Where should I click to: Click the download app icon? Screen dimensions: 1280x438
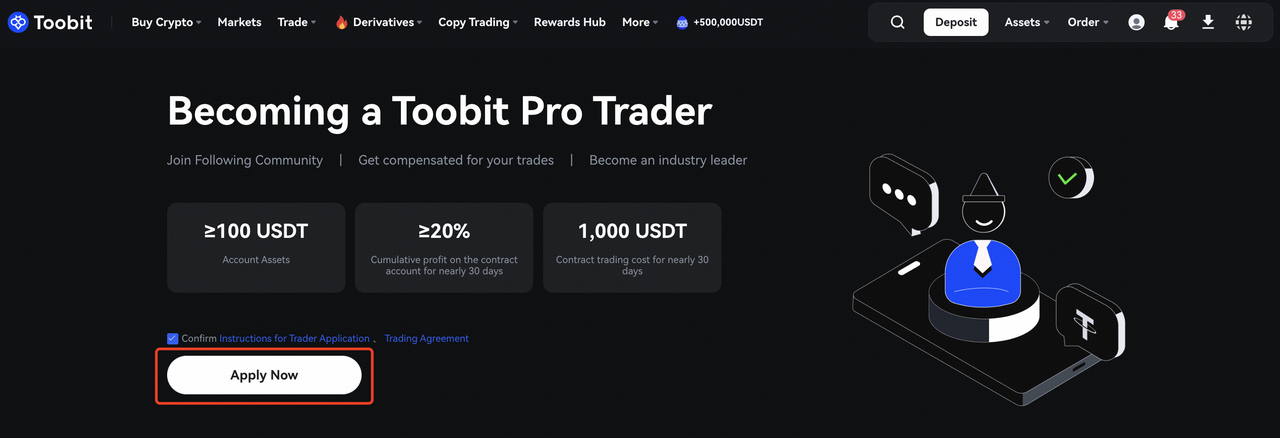[x=1208, y=22]
